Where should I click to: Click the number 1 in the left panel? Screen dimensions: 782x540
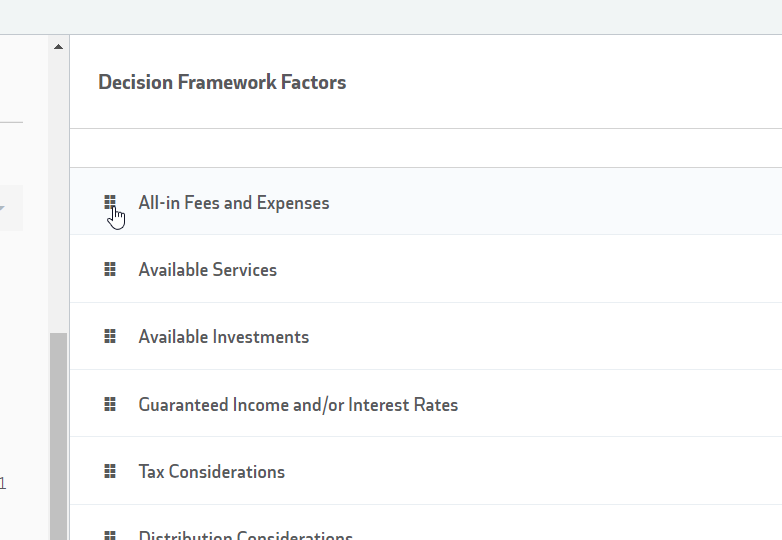coord(3,484)
